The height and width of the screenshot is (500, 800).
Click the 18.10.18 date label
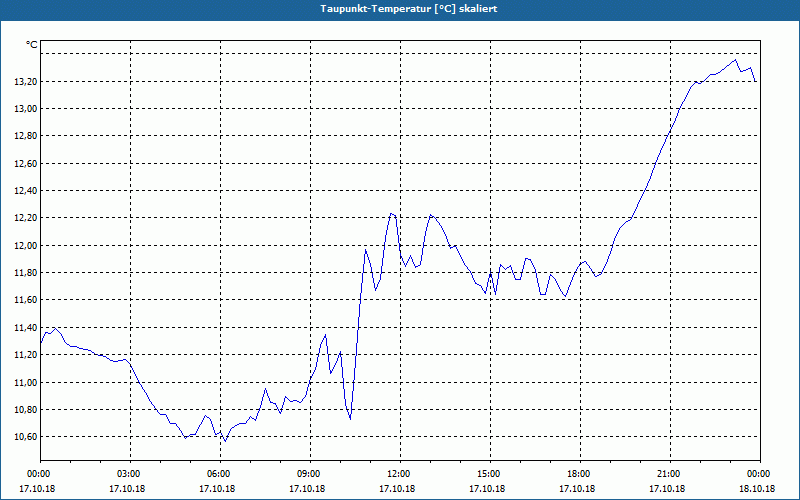[x=757, y=488]
